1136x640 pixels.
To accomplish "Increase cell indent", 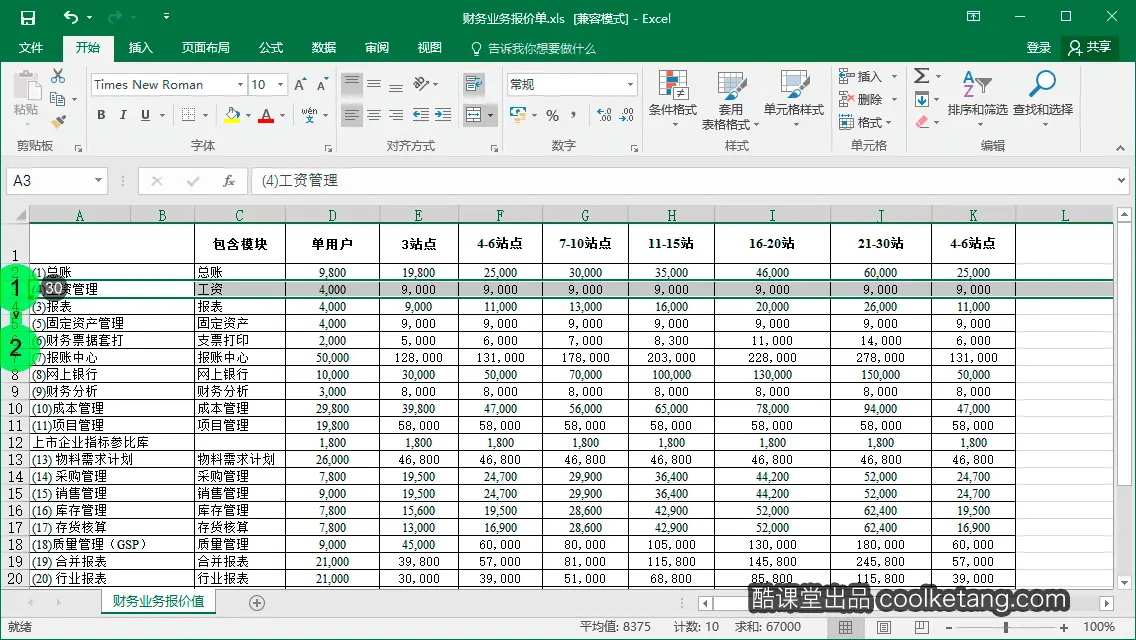I will (443, 115).
